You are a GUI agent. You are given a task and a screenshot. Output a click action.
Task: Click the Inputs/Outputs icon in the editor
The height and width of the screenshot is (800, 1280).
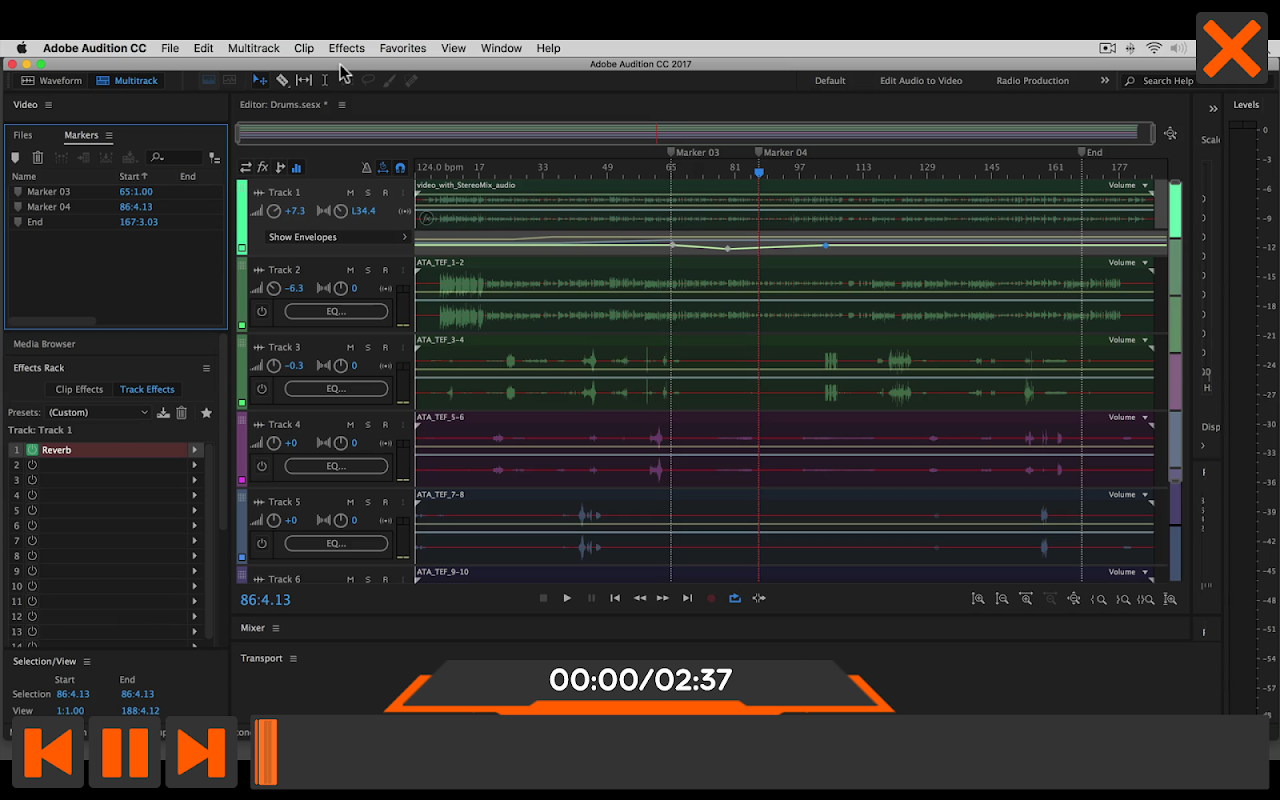click(246, 167)
